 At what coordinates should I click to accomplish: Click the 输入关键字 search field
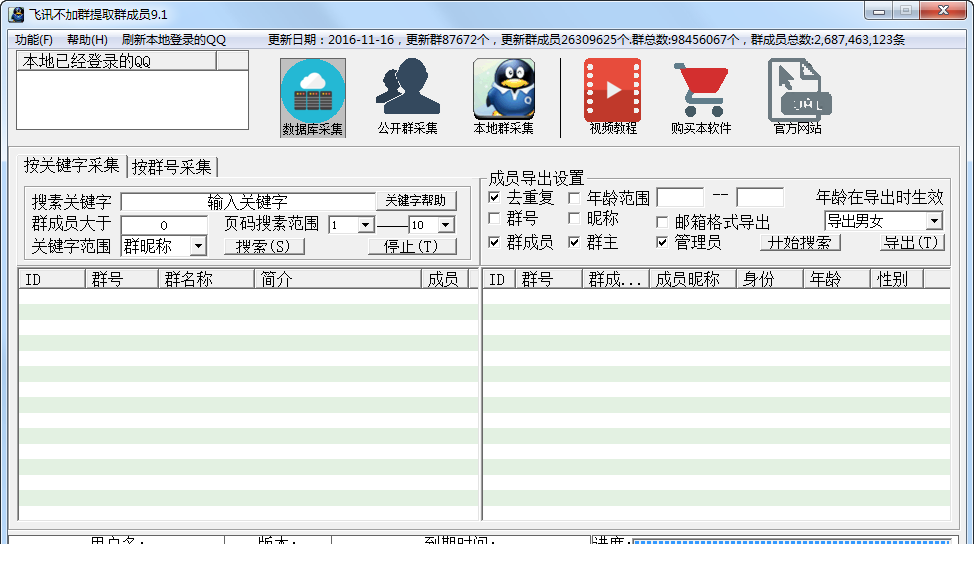tap(248, 201)
